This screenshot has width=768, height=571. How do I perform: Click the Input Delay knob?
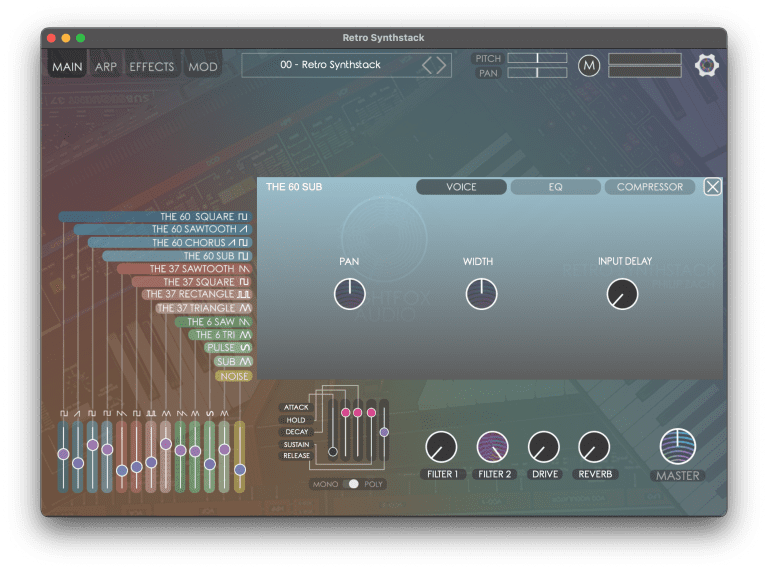(622, 294)
